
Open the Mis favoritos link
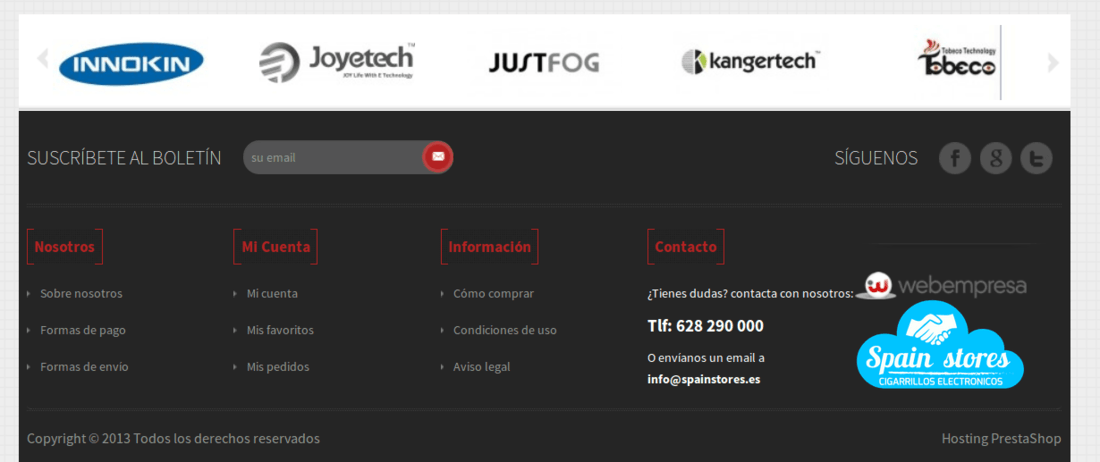(280, 330)
